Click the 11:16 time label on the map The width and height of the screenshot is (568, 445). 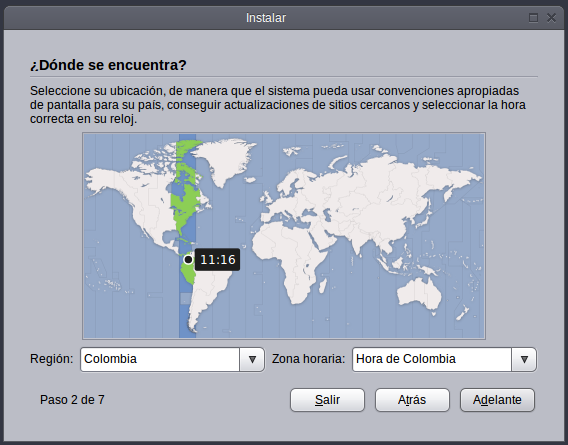point(217,259)
